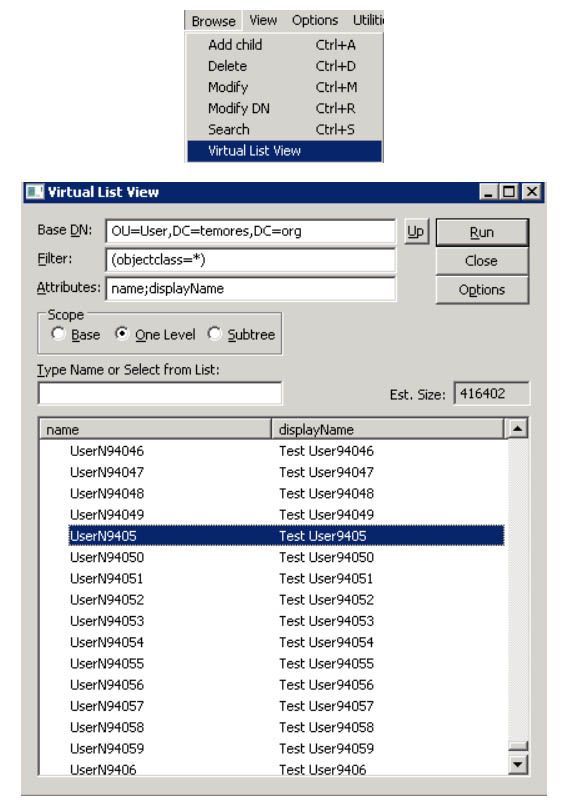Click the vertical scrollbar thumb
This screenshot has height=805, width=564.
tap(517, 746)
